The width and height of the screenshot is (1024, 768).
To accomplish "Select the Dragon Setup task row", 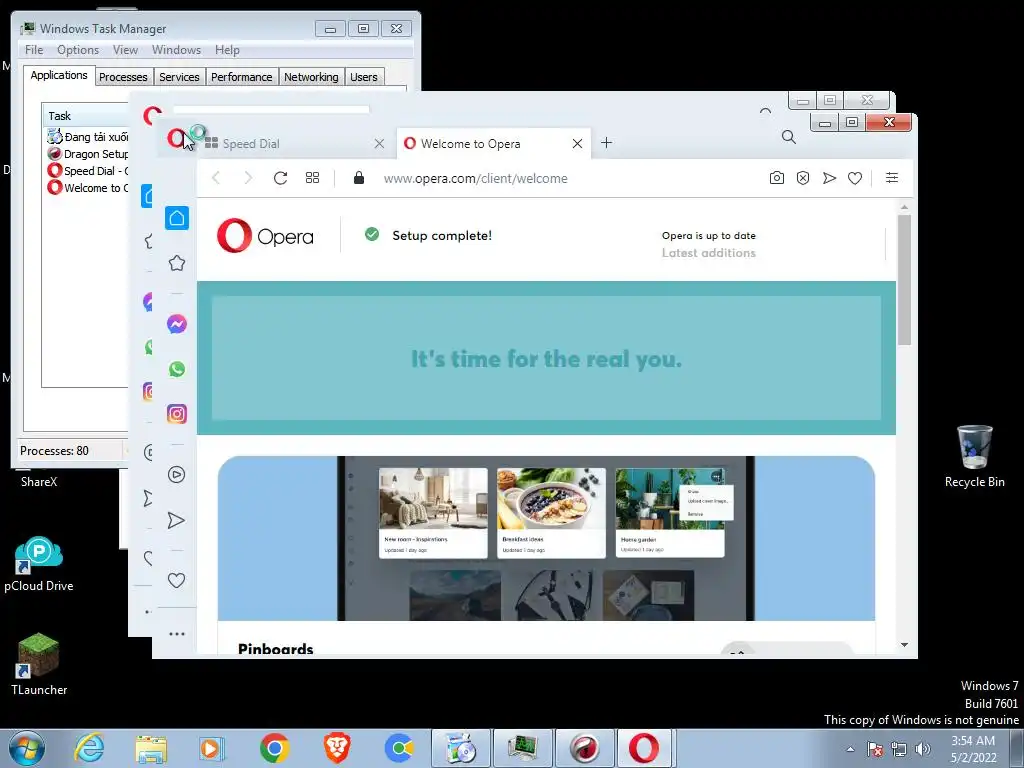I will tap(88, 154).
